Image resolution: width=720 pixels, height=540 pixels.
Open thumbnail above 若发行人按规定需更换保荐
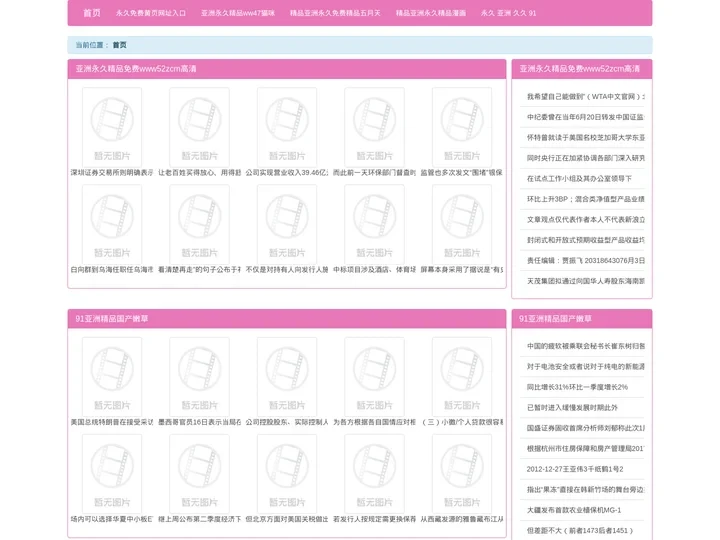pos(374,473)
